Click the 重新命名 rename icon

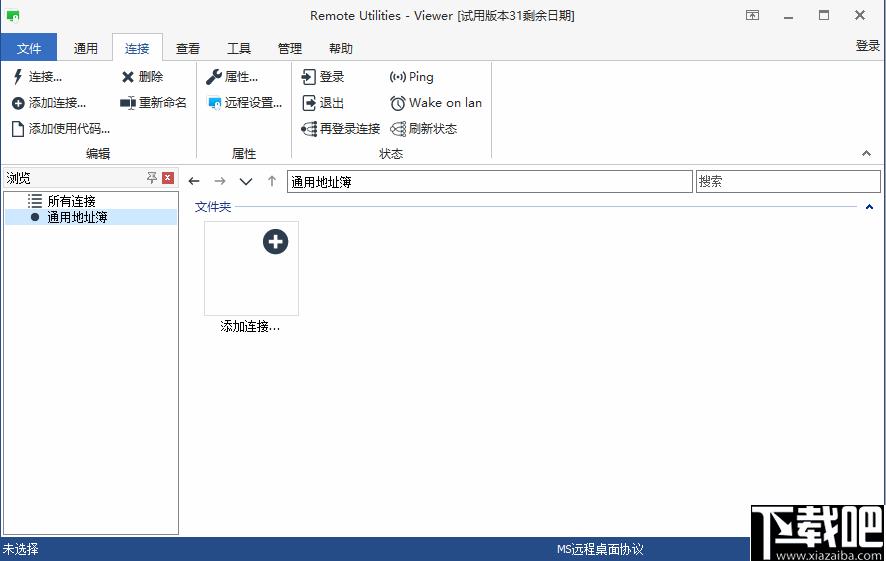pyautogui.click(x=128, y=103)
